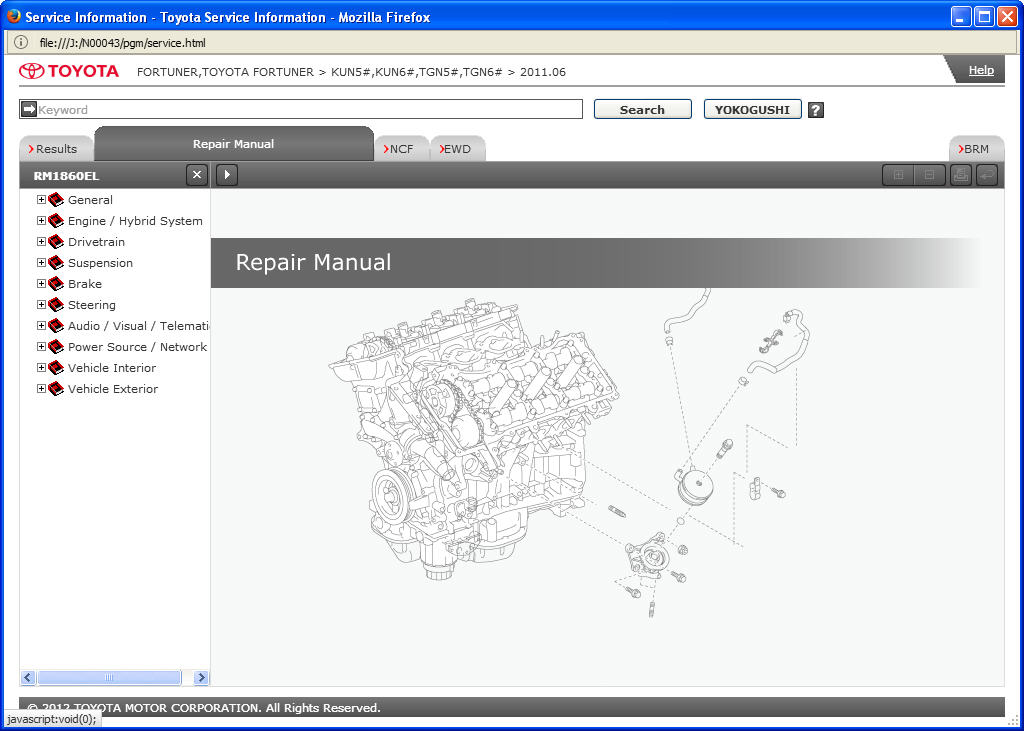This screenshot has height=731, width=1024.
Task: Click the Audio / Visual book icon
Action: 56,325
